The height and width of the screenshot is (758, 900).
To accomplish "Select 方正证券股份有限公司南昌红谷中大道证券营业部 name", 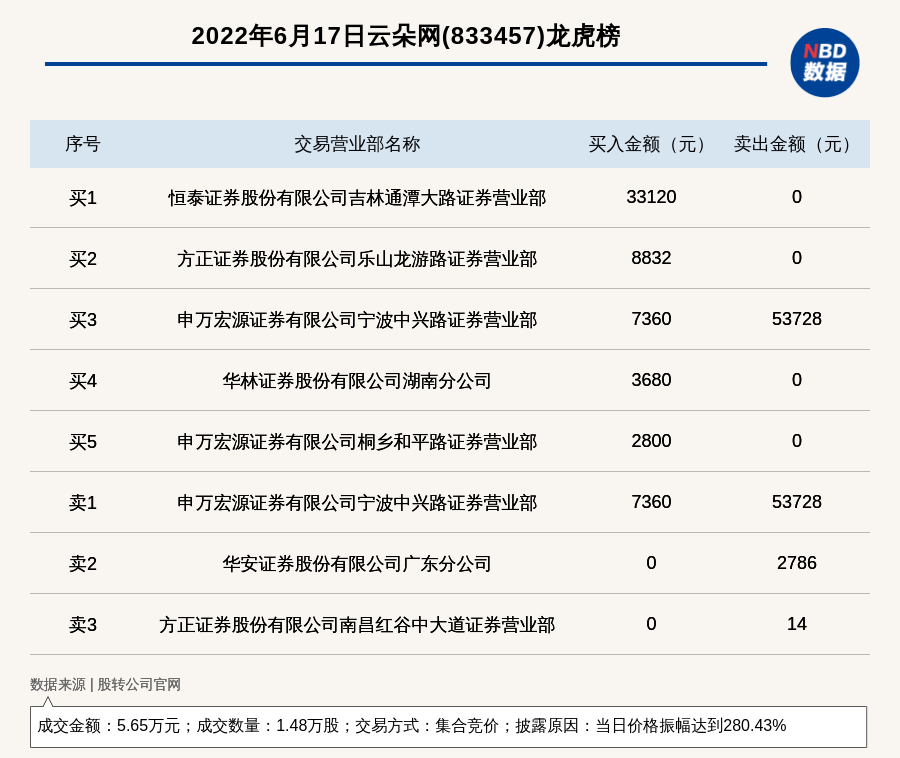I will click(x=357, y=625).
